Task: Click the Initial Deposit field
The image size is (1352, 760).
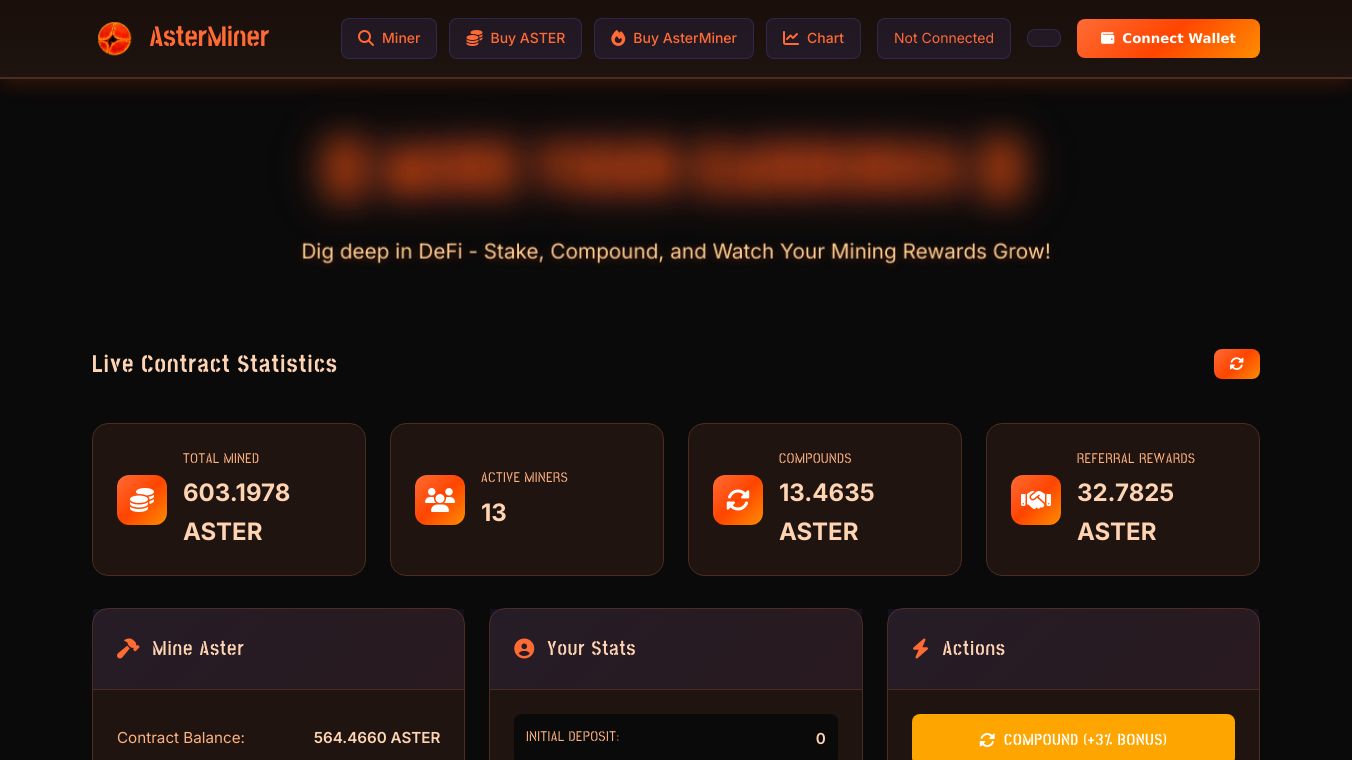Action: click(x=676, y=738)
